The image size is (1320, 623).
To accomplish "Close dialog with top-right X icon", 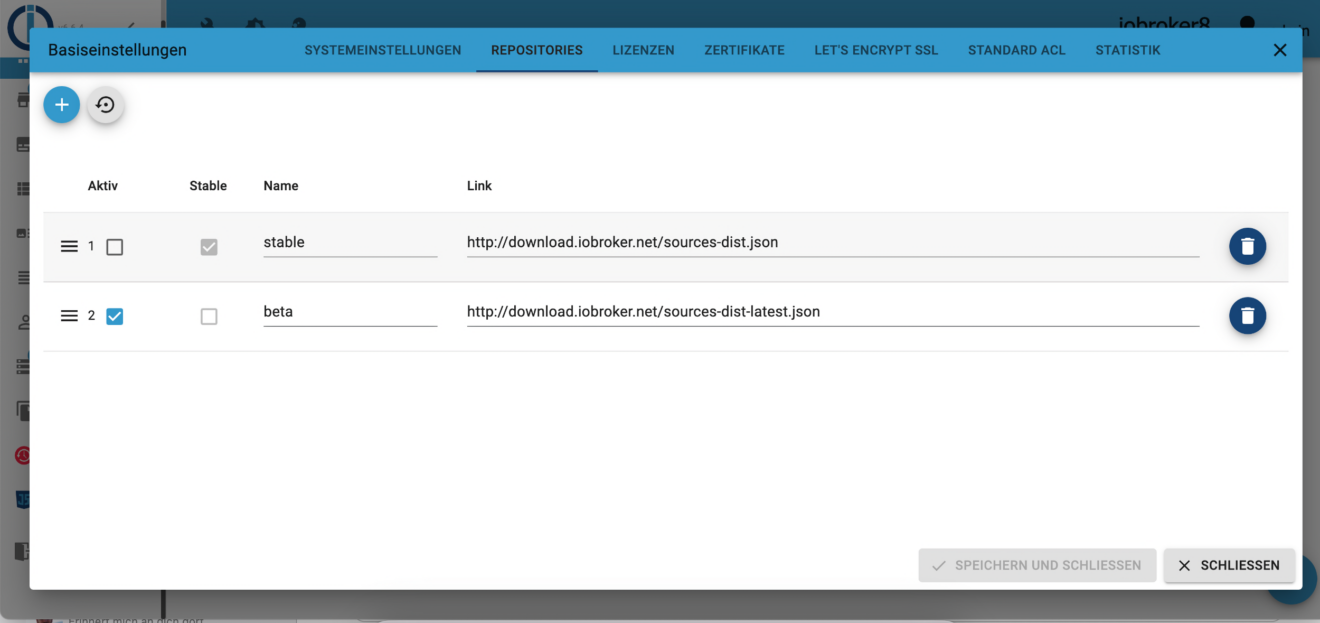I will pyautogui.click(x=1280, y=50).
